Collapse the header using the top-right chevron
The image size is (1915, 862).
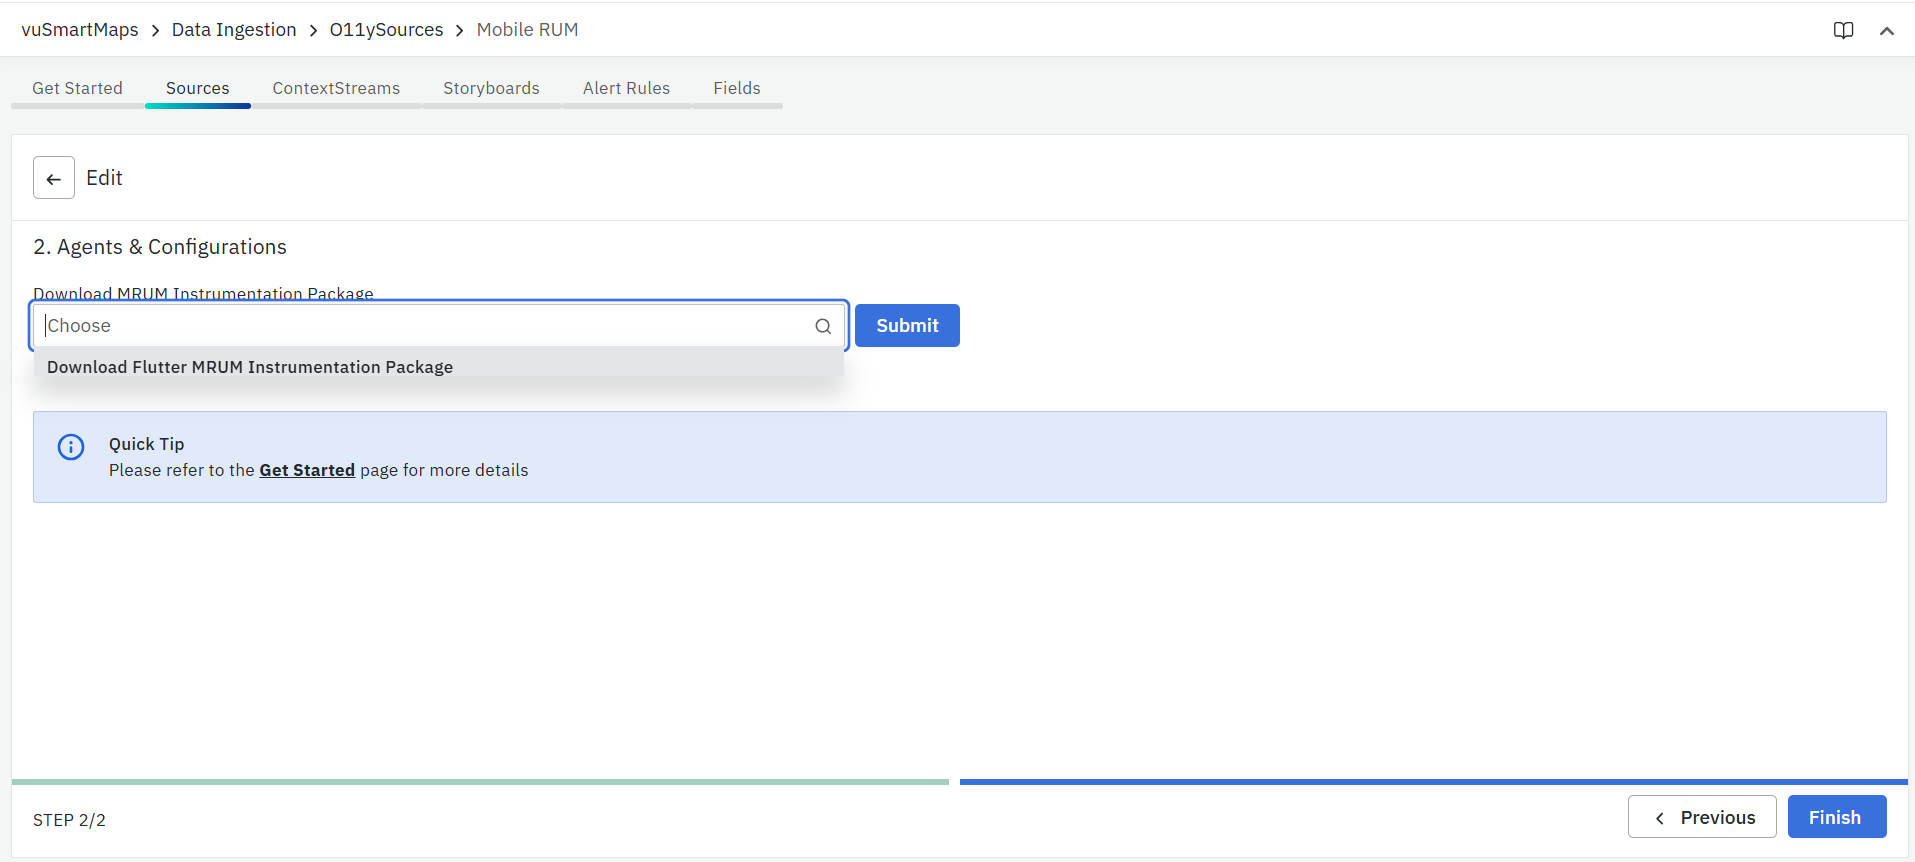point(1886,30)
